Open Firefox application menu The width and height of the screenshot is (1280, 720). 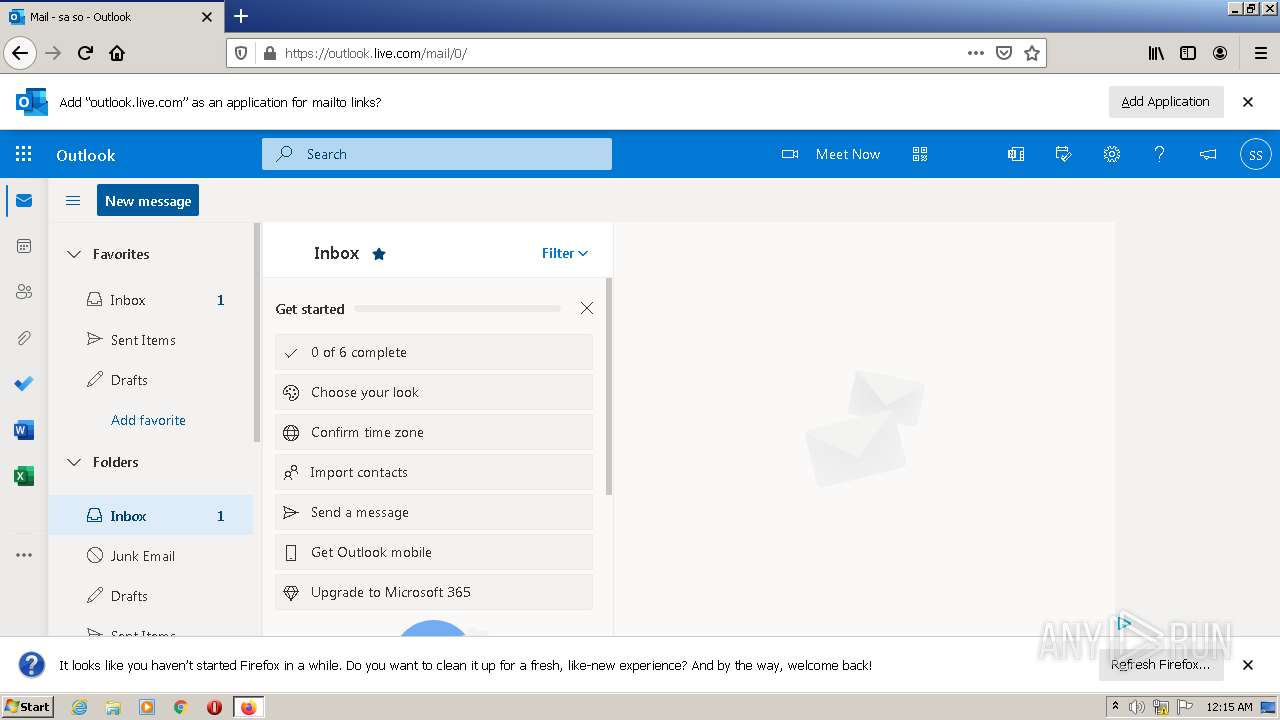[1260, 53]
